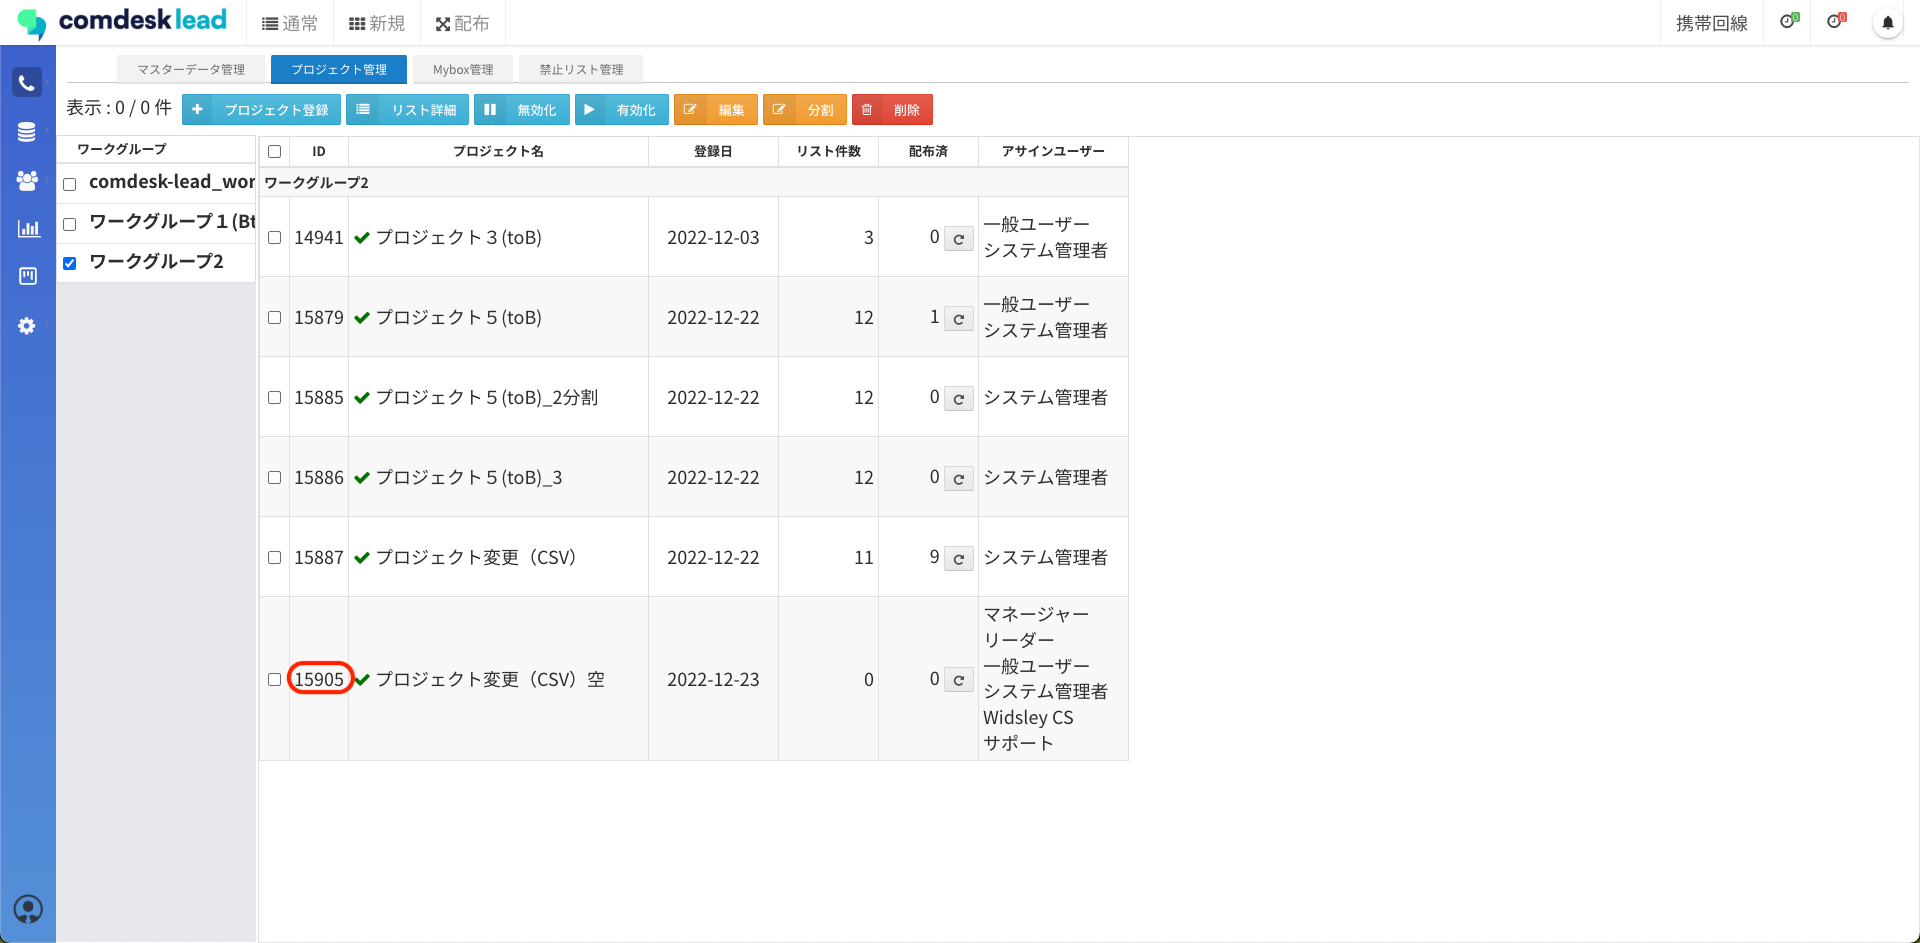Click project ID 15905 cell
Viewport: 1920px width, 943px height.
coord(319,680)
